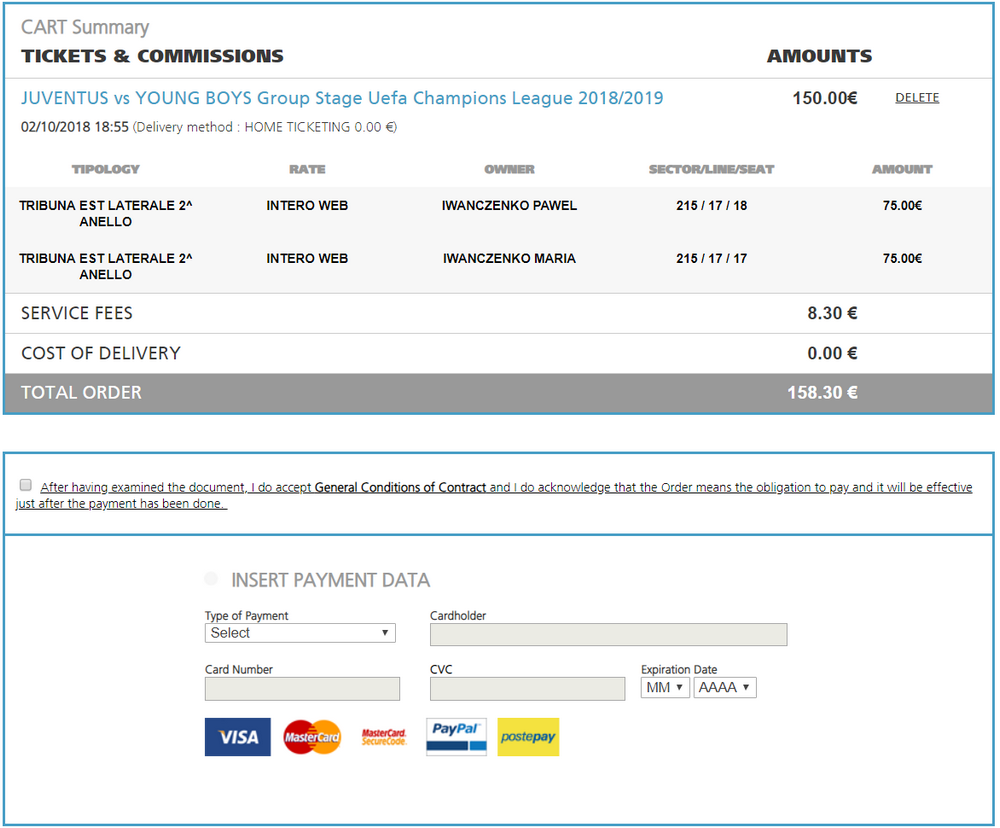Open the Type of Payment dropdown
1000x828 pixels.
pos(300,633)
